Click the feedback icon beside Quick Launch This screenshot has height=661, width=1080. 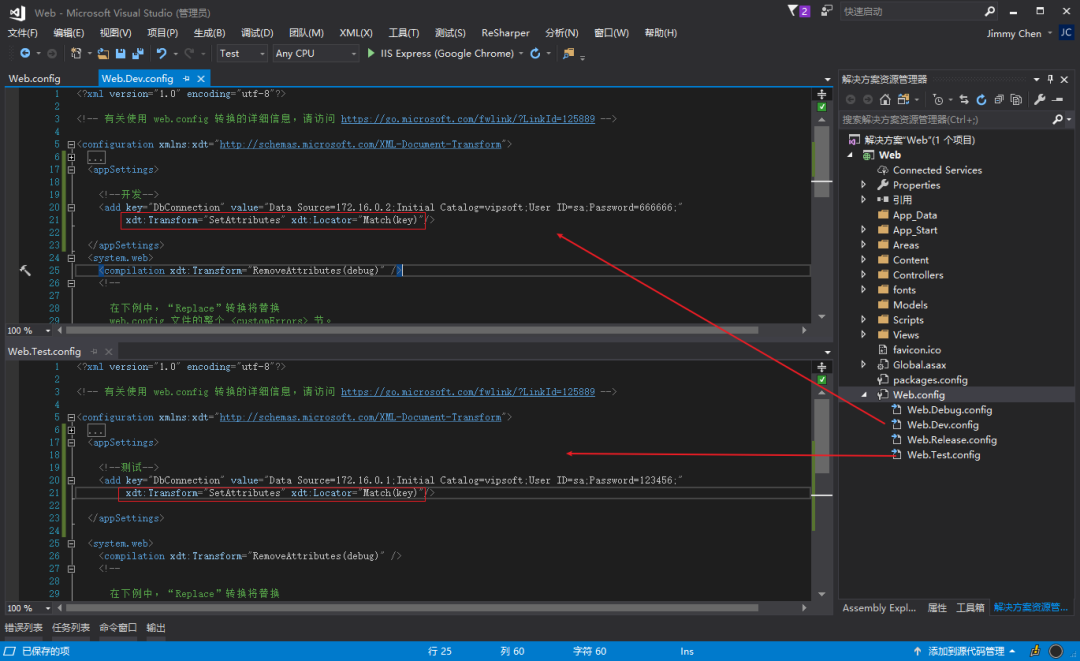[827, 10]
